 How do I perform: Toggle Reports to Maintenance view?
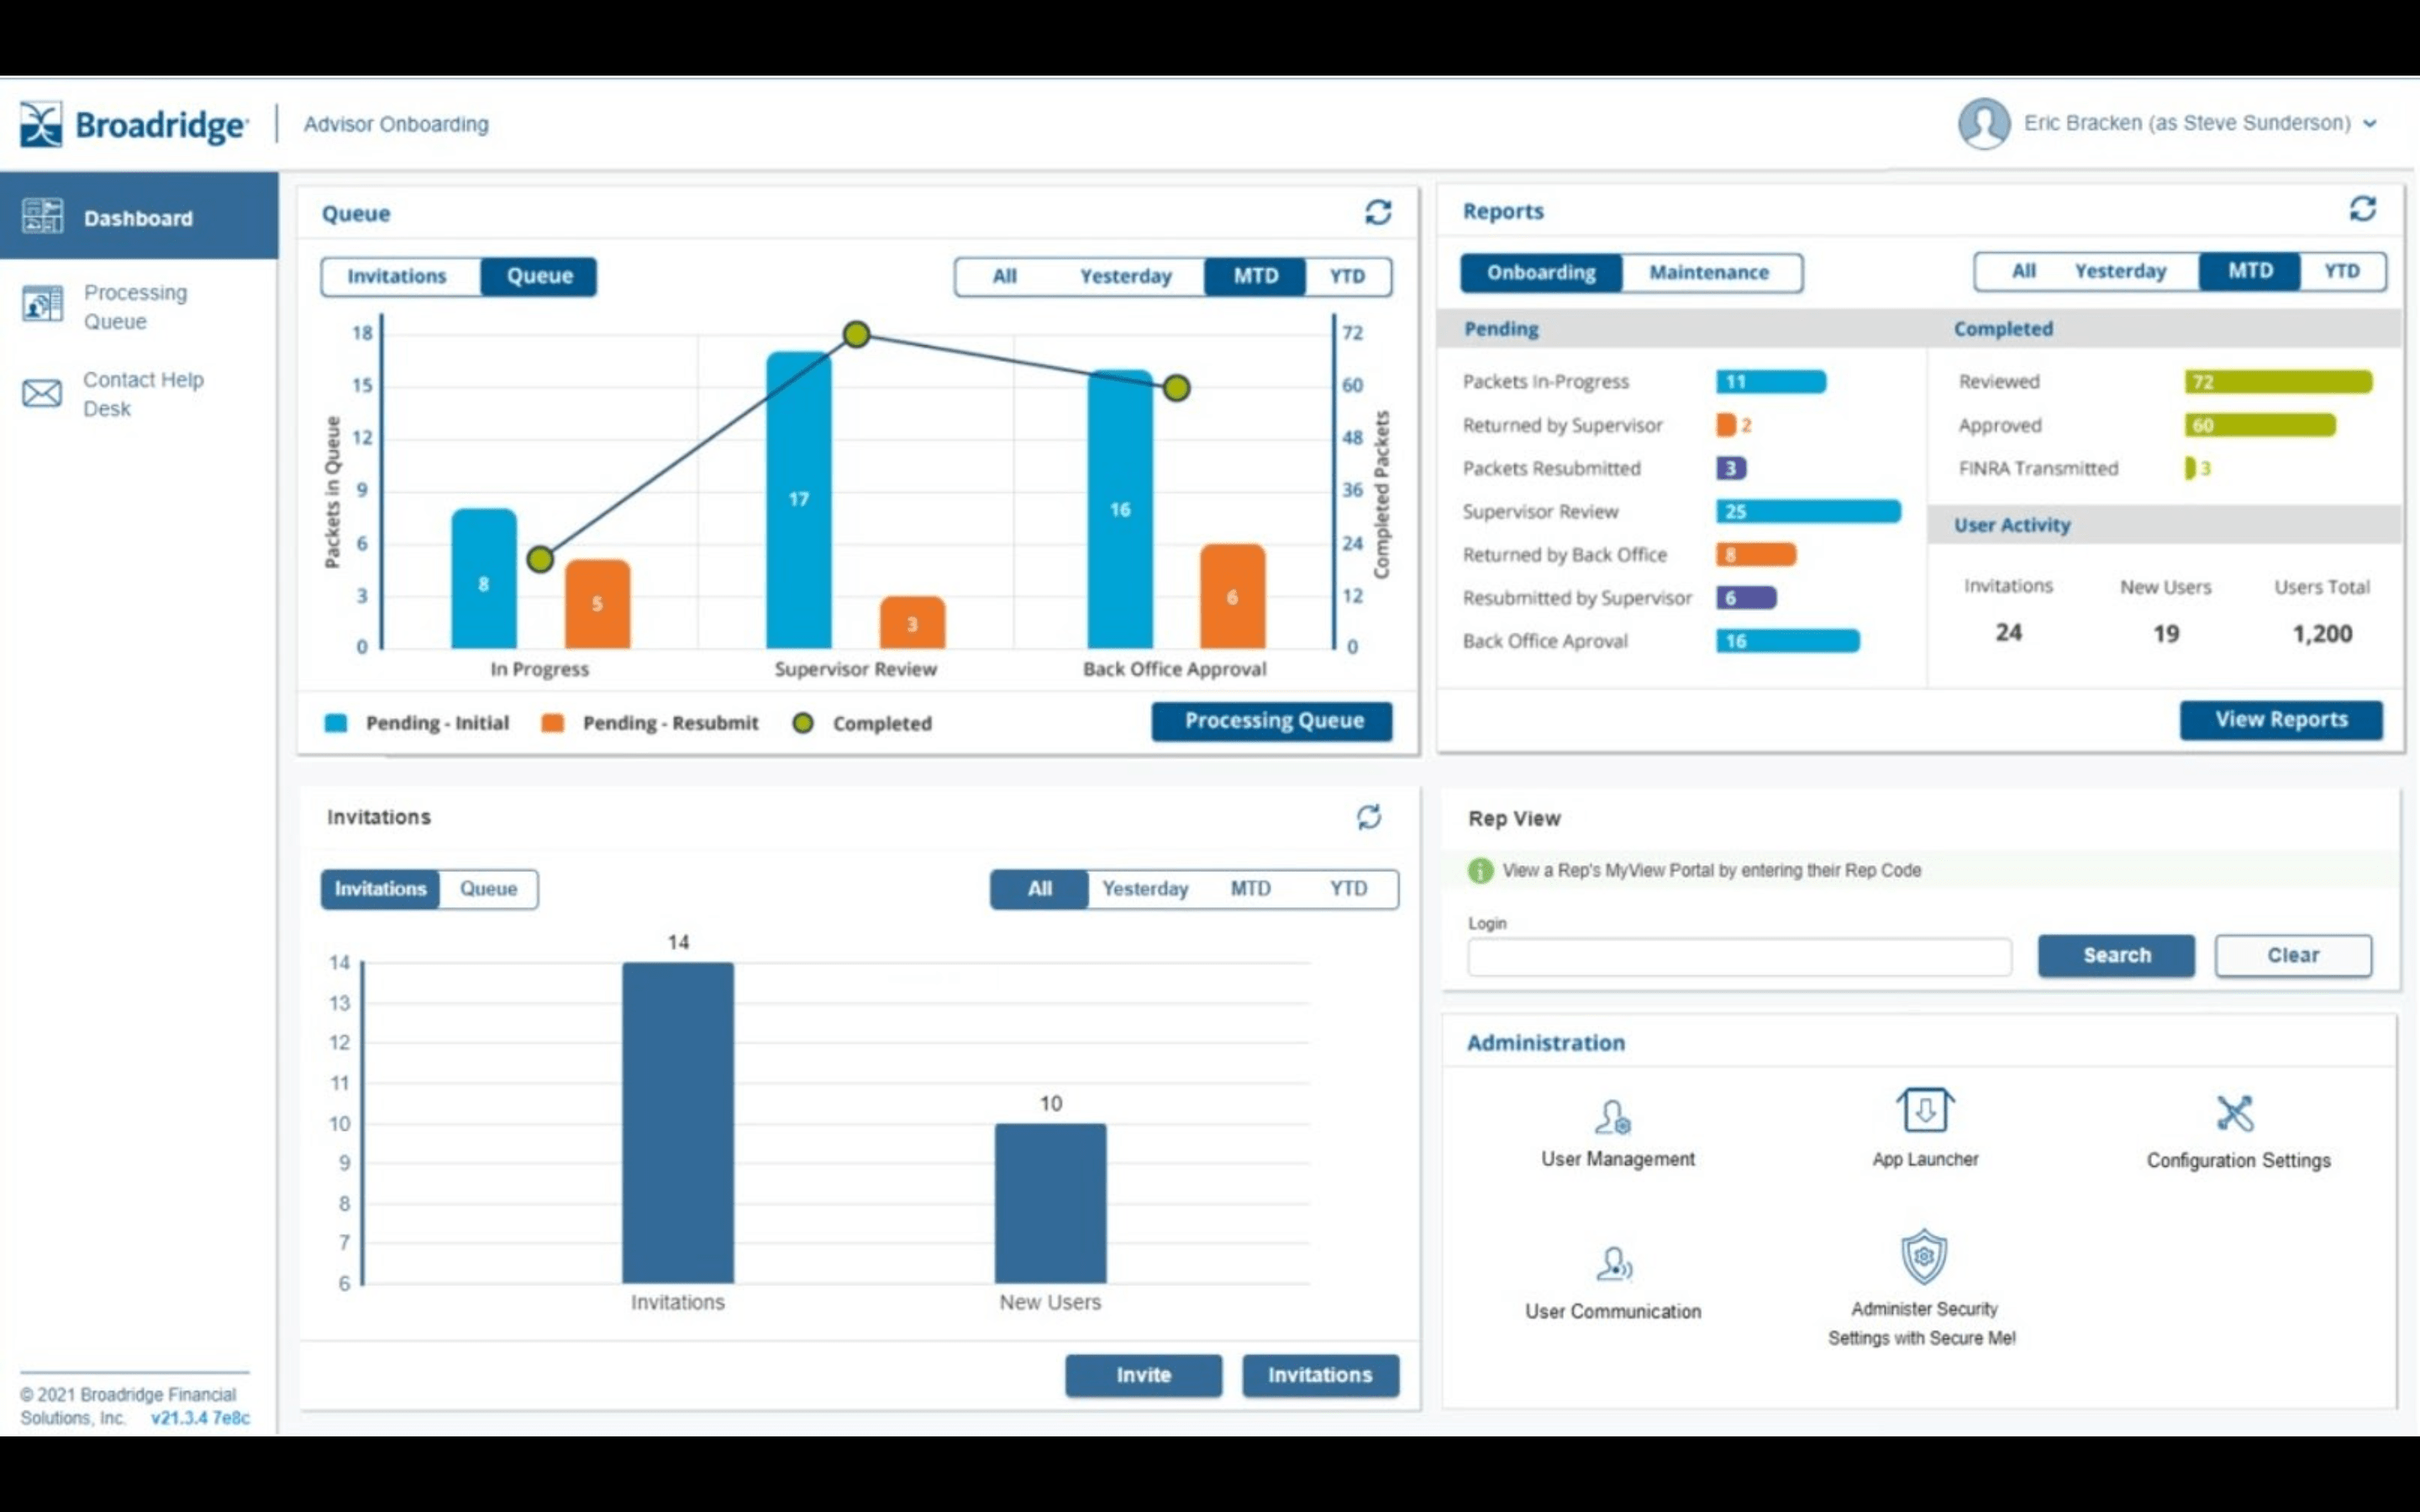click(1708, 272)
